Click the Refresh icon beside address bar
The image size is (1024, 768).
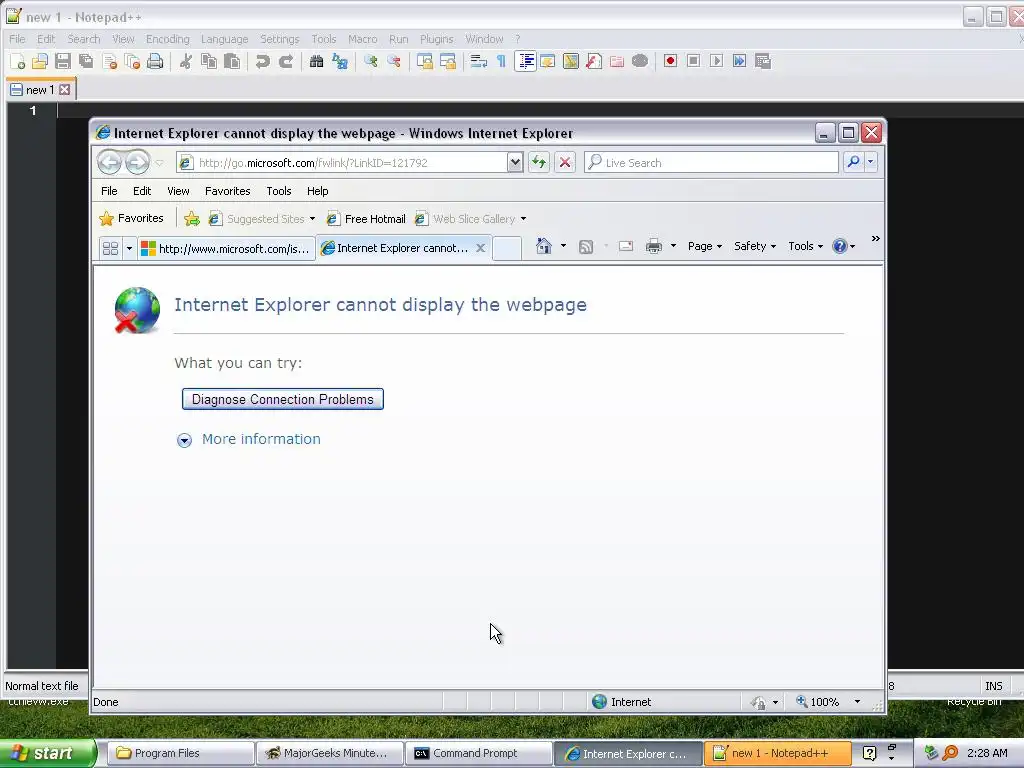[x=539, y=162]
